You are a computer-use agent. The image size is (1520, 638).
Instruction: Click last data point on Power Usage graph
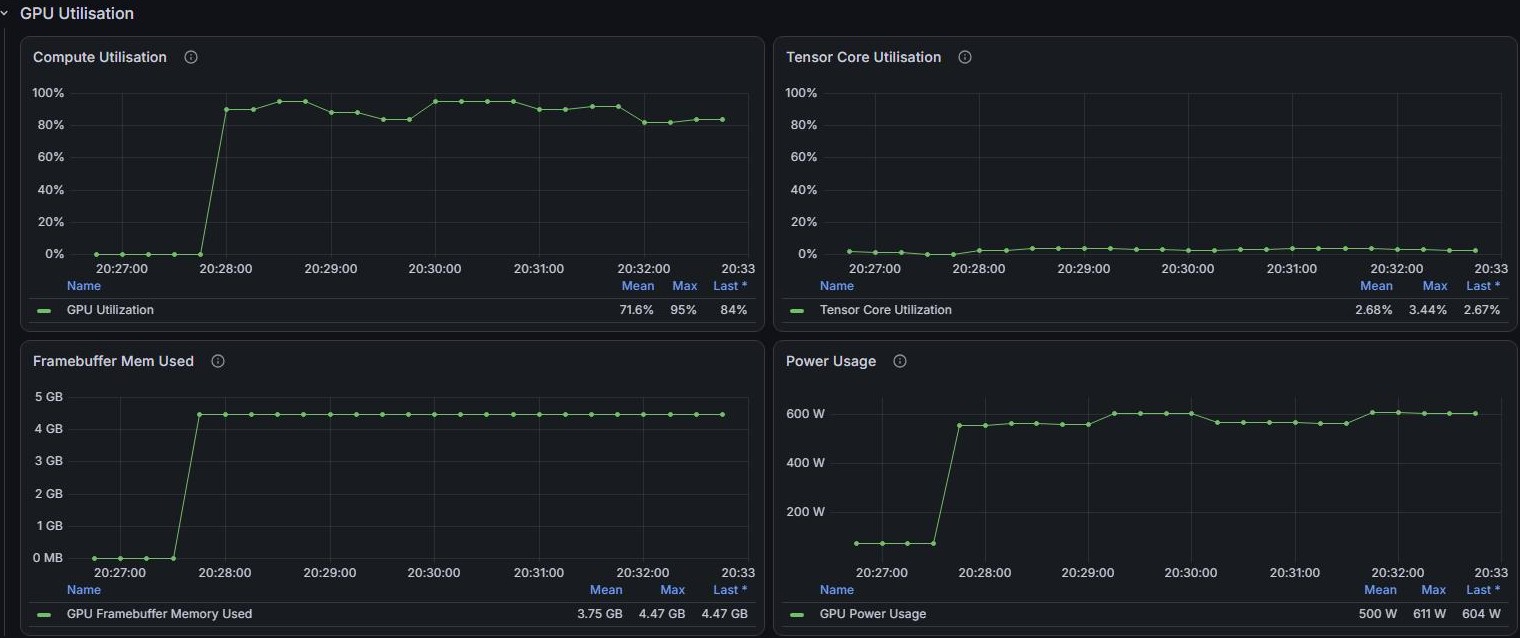pos(1475,413)
